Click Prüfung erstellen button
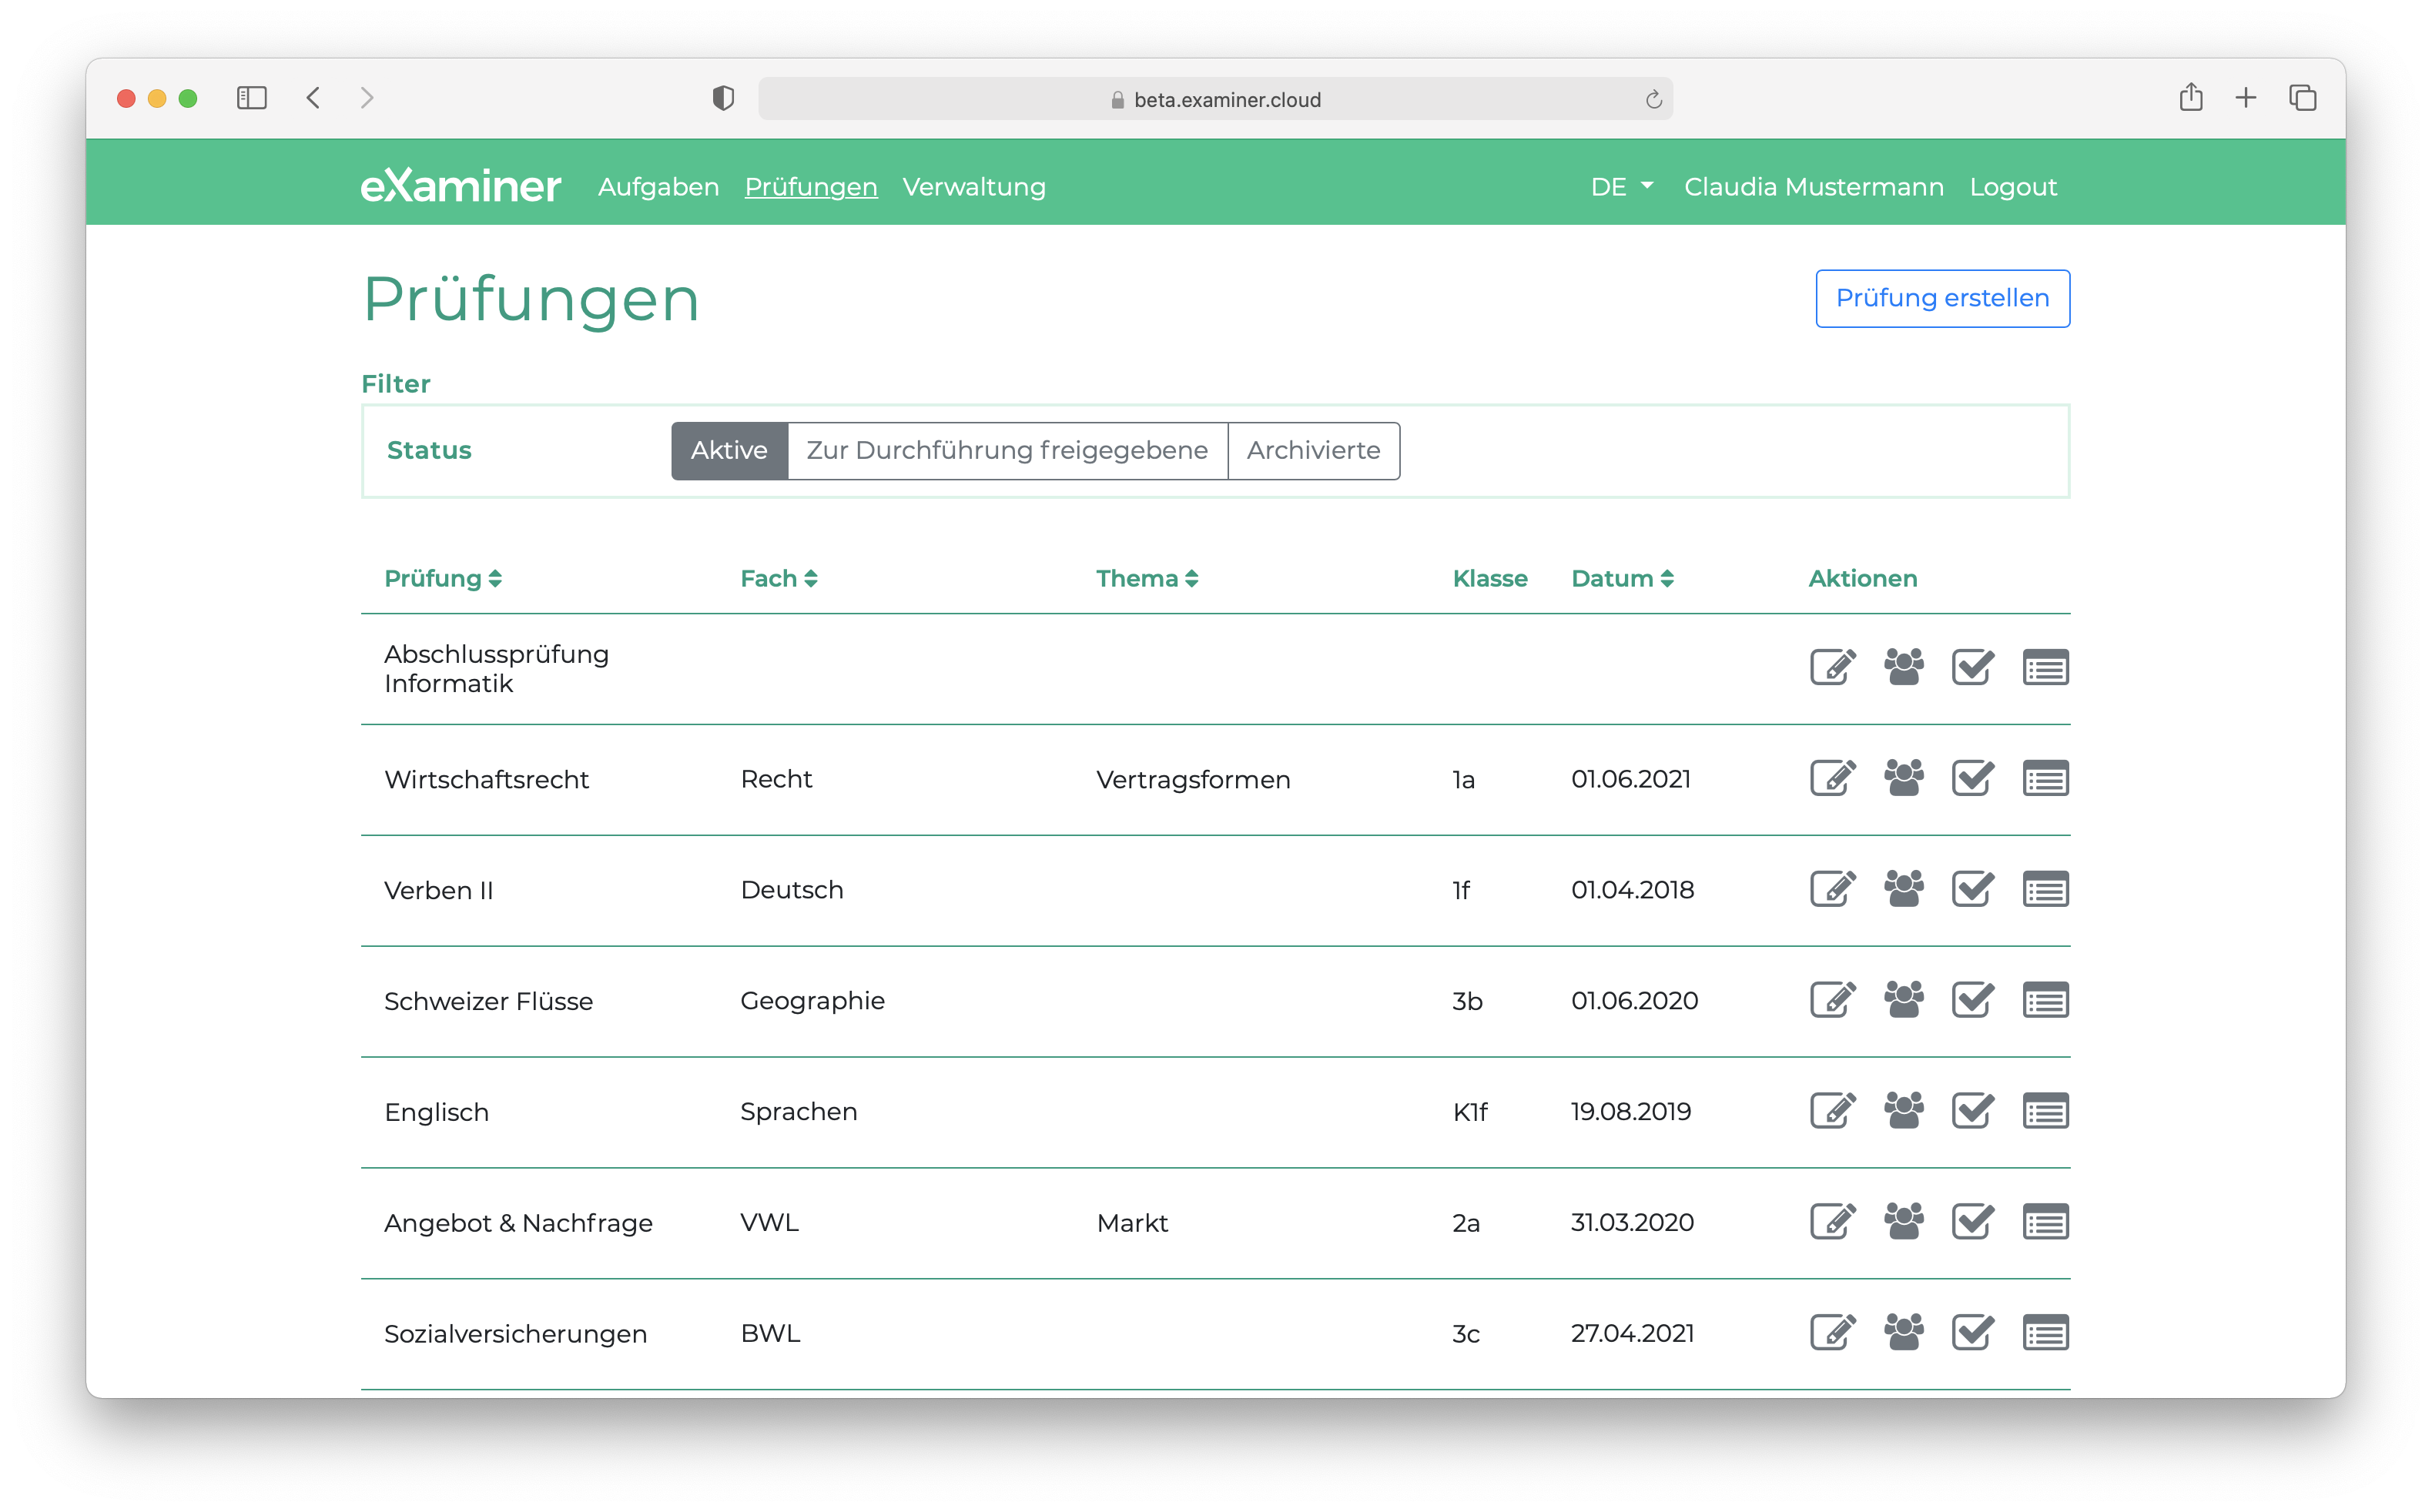2432x1512 pixels. tap(1942, 298)
